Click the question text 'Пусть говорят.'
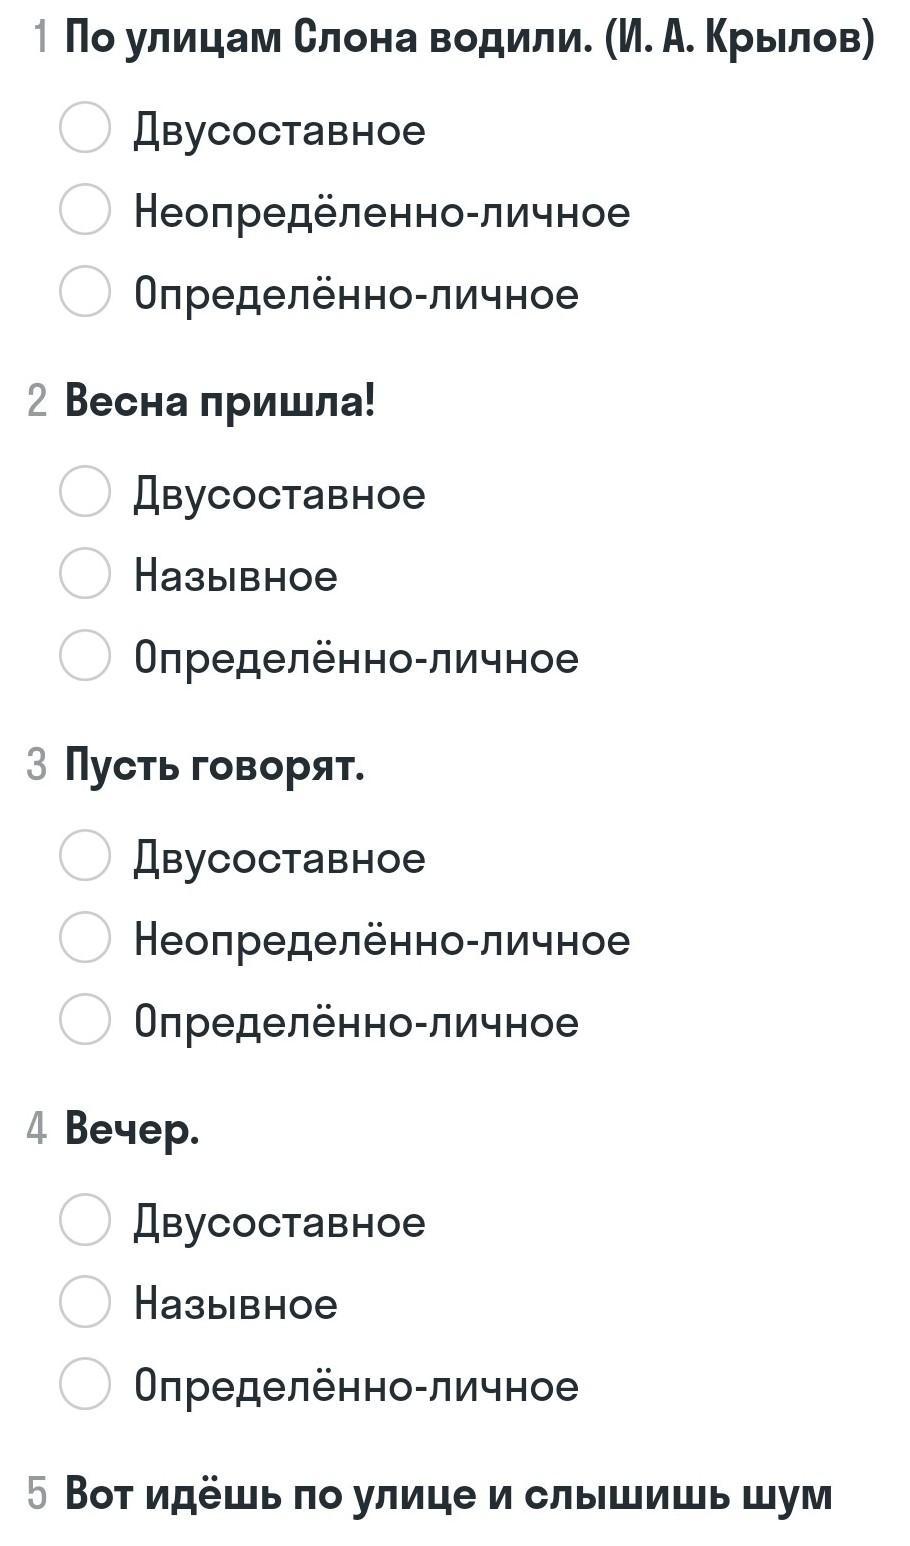Screen dimensions: 910x1546 pyautogui.click(x=215, y=766)
